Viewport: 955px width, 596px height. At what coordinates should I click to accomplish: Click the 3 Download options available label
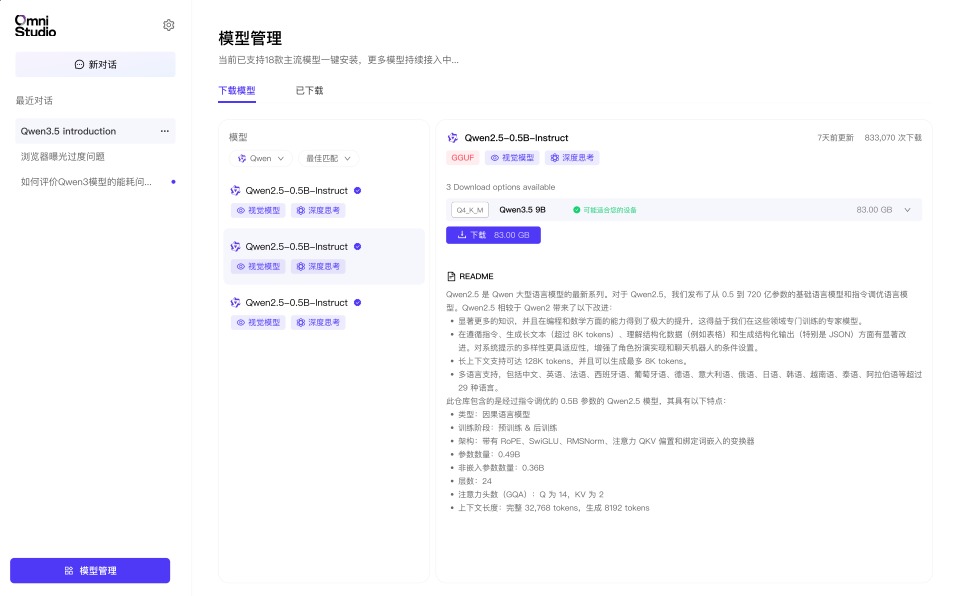501,187
